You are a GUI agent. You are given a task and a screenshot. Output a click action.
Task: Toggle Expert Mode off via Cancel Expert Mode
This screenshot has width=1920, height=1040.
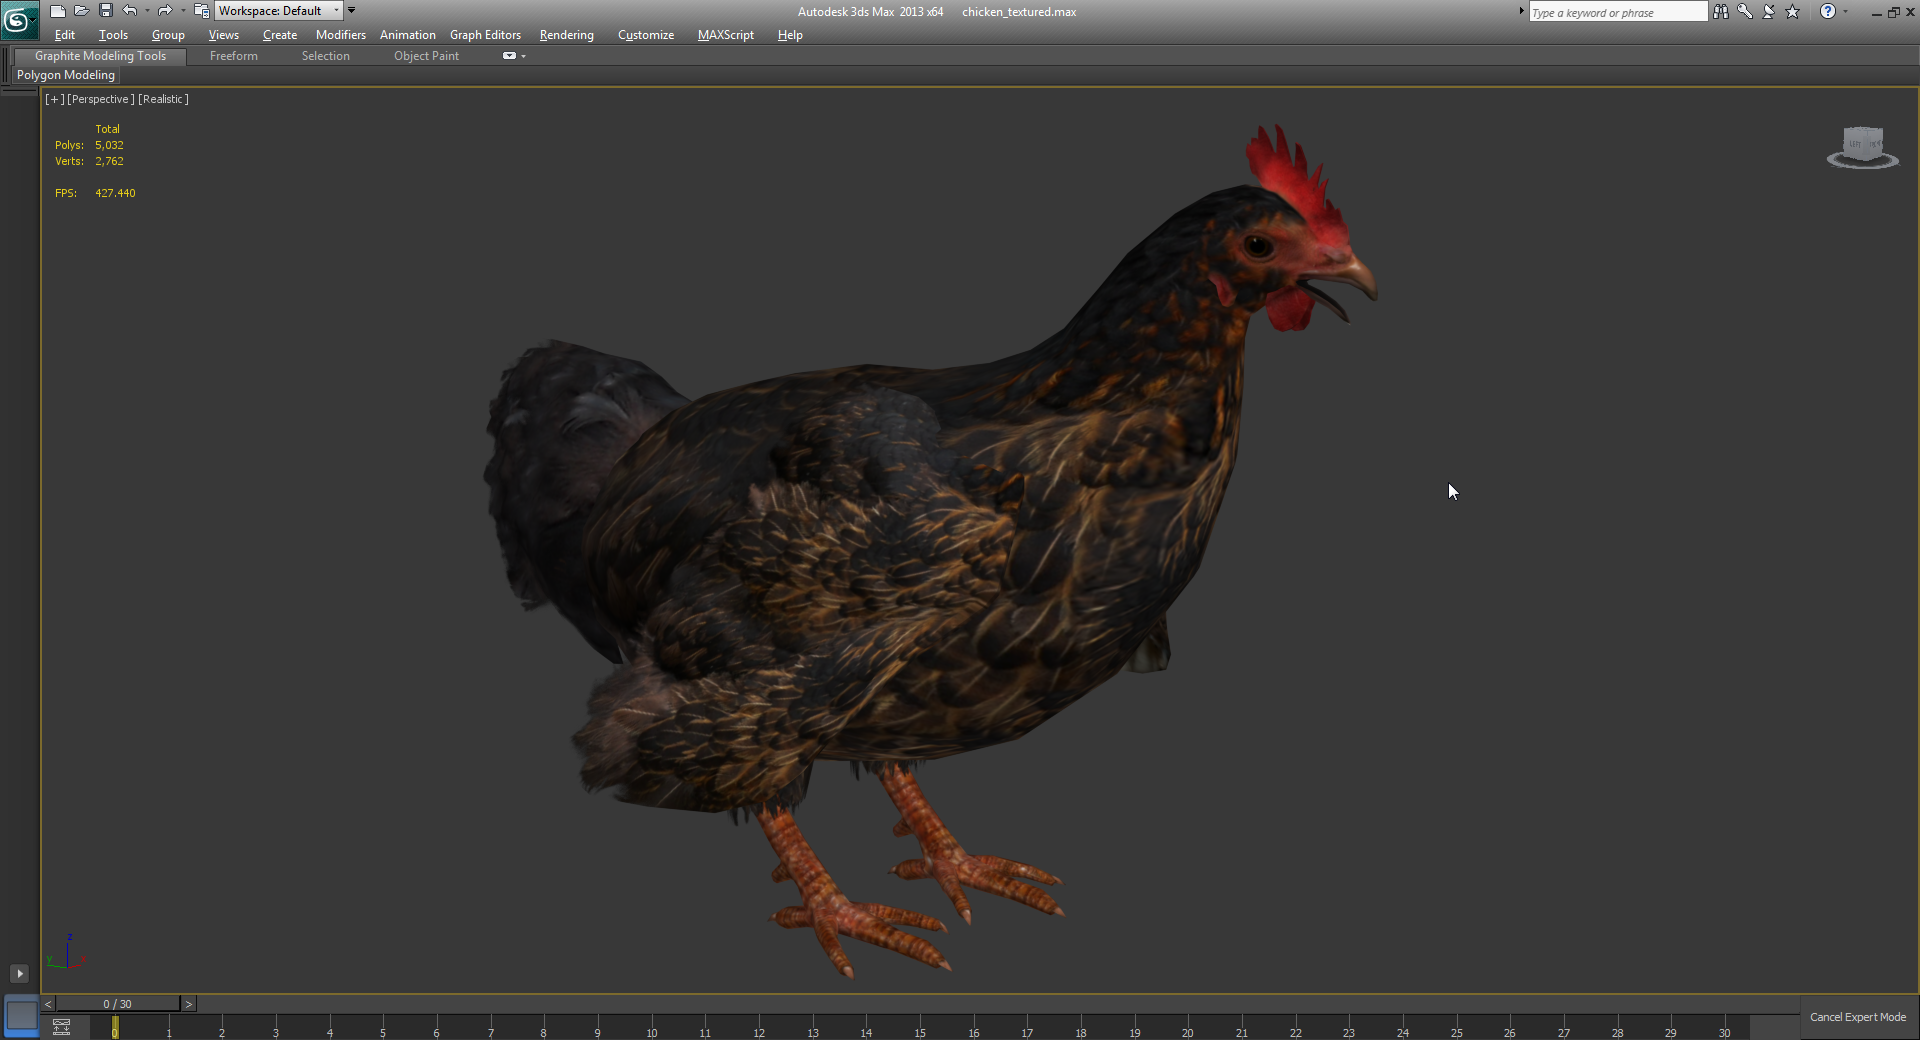1858,1016
